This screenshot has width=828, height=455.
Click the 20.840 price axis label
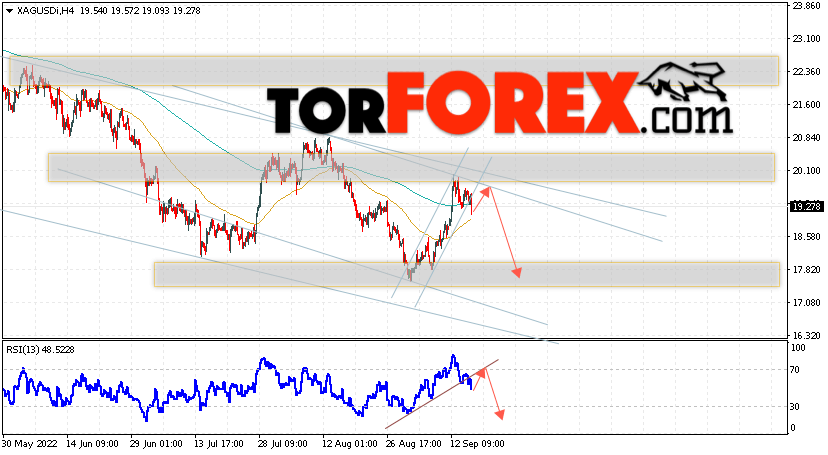pos(806,137)
